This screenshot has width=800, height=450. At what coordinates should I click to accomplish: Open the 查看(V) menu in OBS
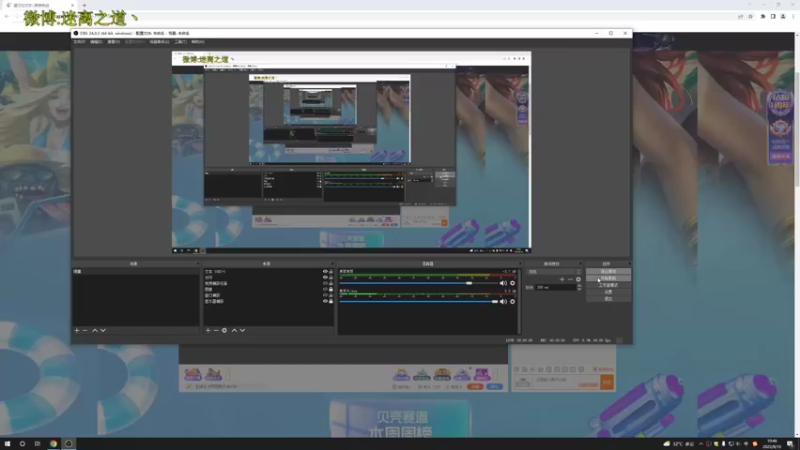[x=113, y=42]
